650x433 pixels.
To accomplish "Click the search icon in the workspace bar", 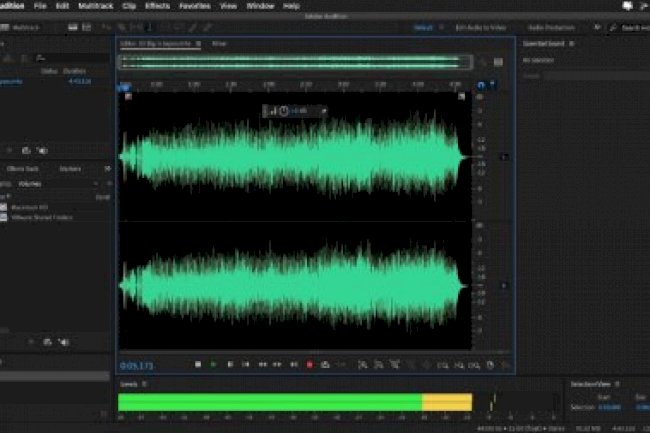I will [614, 28].
